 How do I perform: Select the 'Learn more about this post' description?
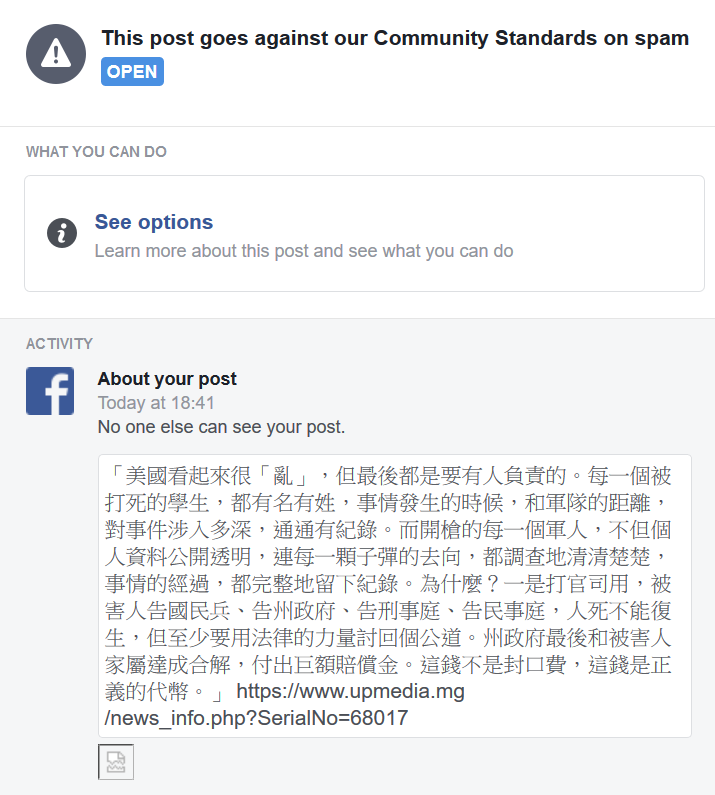click(304, 251)
